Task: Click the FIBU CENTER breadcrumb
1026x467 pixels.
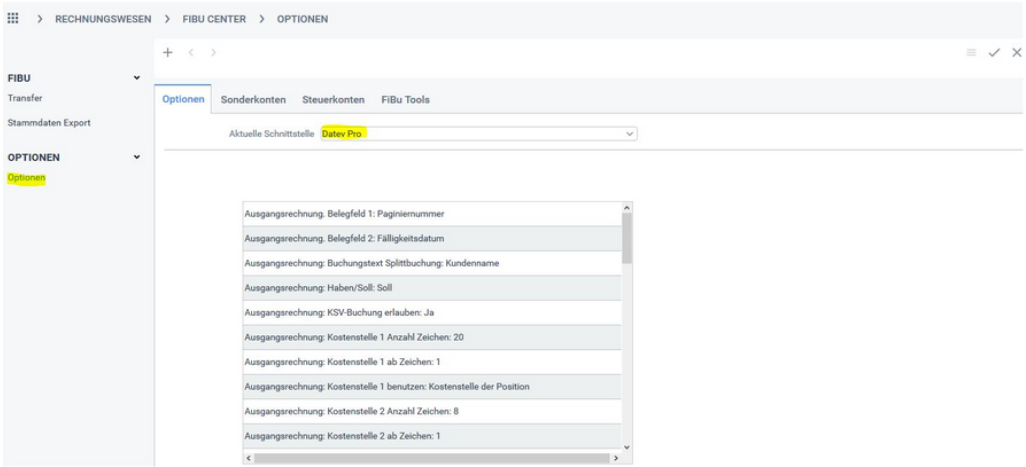Action: (214, 19)
